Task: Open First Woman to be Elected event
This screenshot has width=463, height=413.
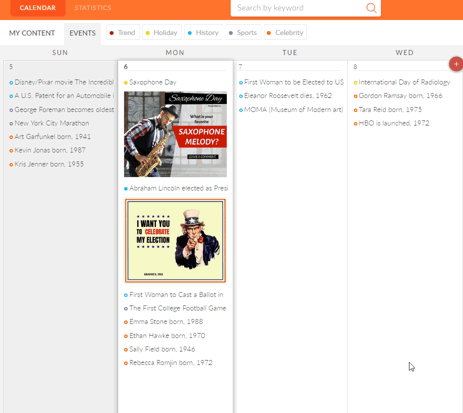Action: pos(291,82)
